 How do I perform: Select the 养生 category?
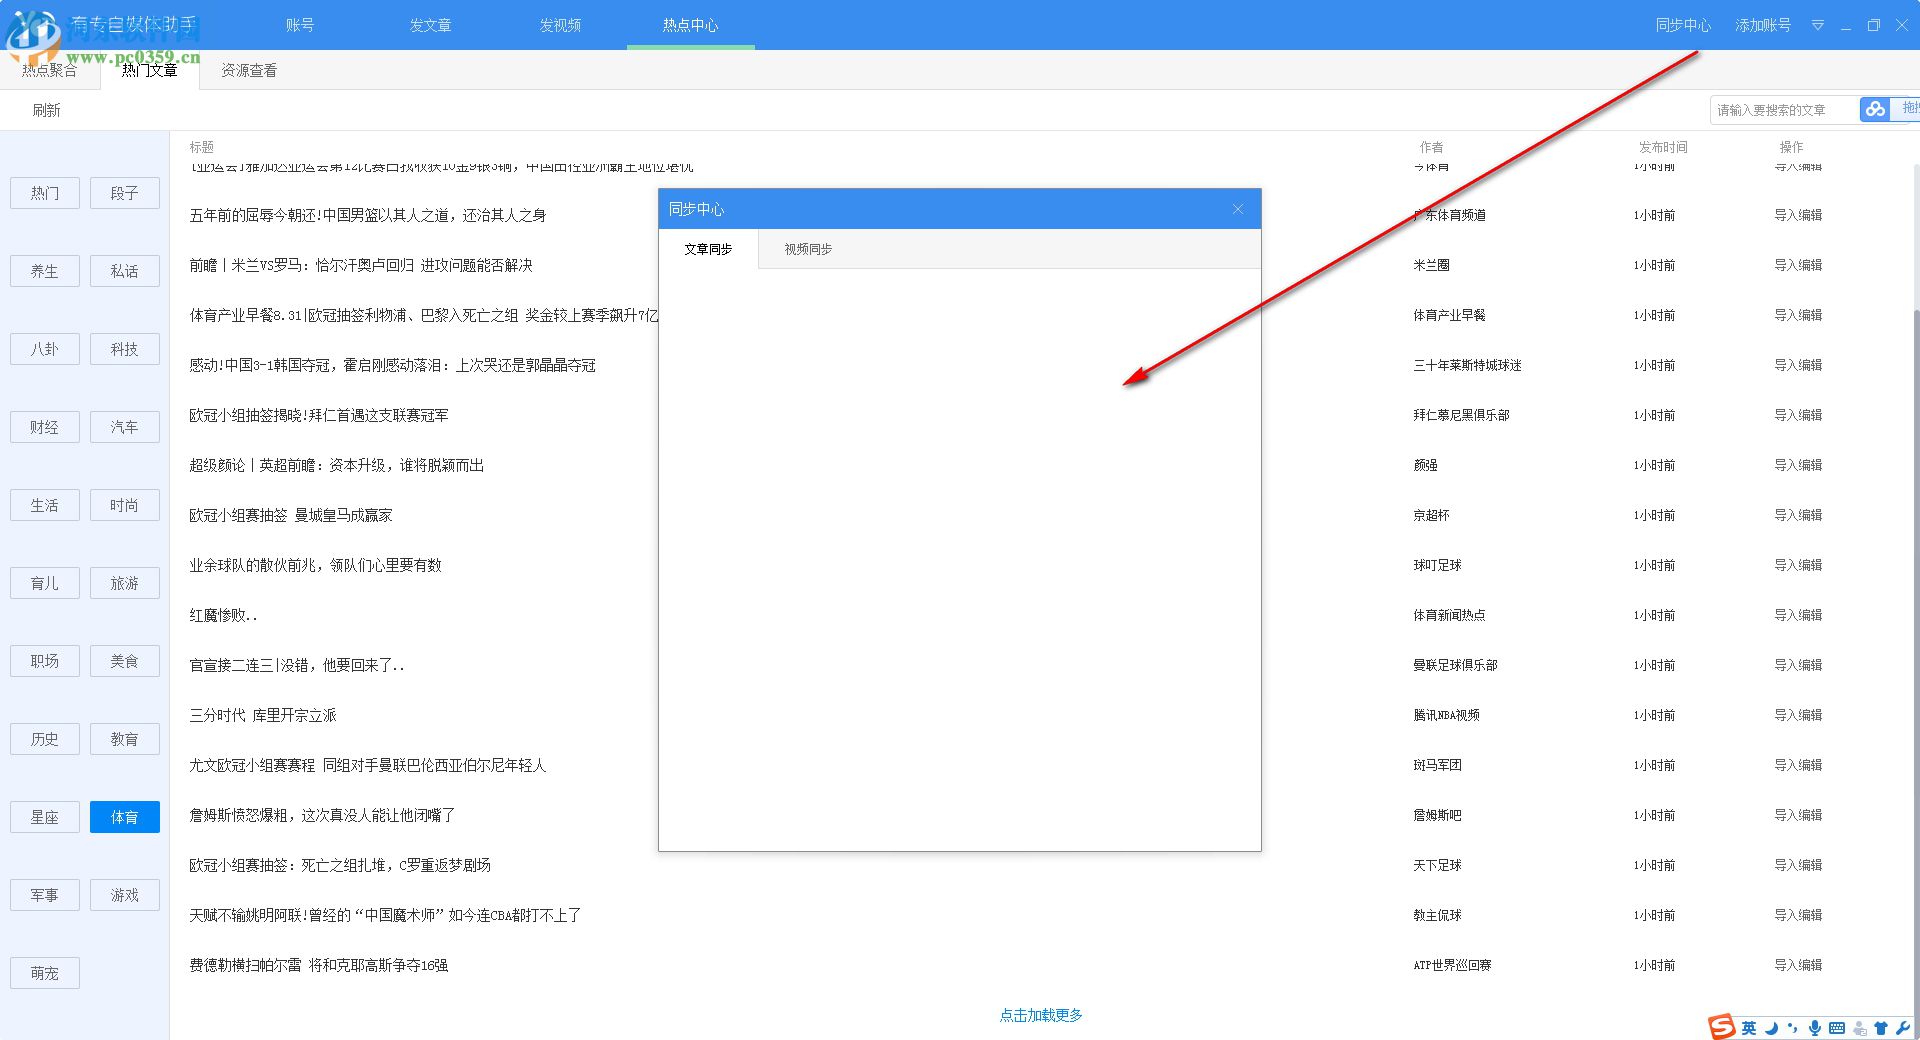[45, 271]
